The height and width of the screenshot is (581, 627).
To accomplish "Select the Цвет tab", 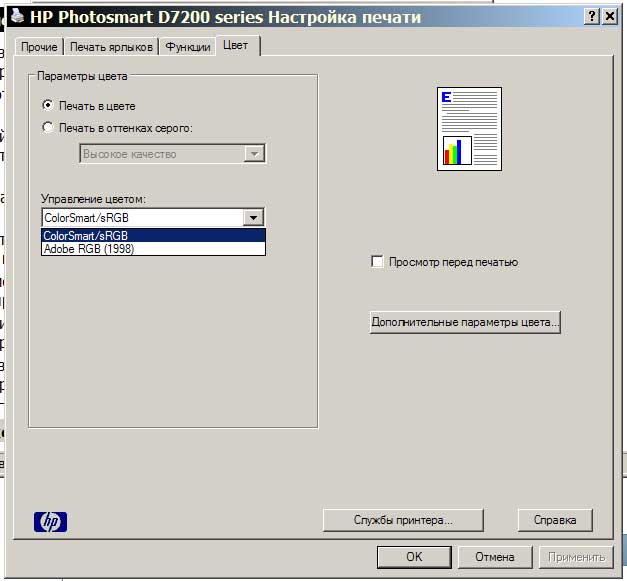I will pos(236,45).
